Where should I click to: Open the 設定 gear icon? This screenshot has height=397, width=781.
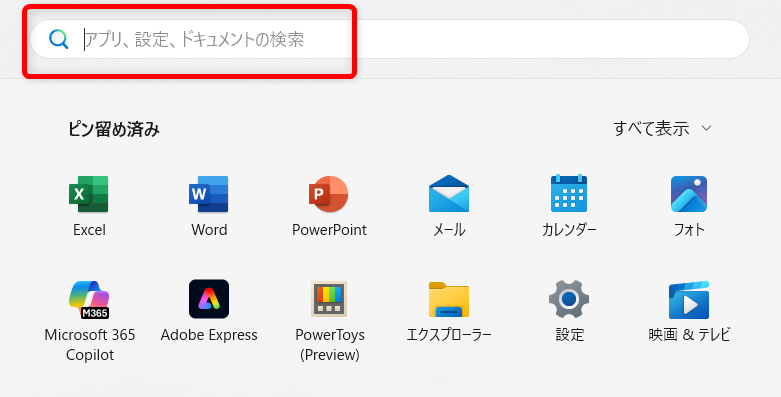[569, 299]
